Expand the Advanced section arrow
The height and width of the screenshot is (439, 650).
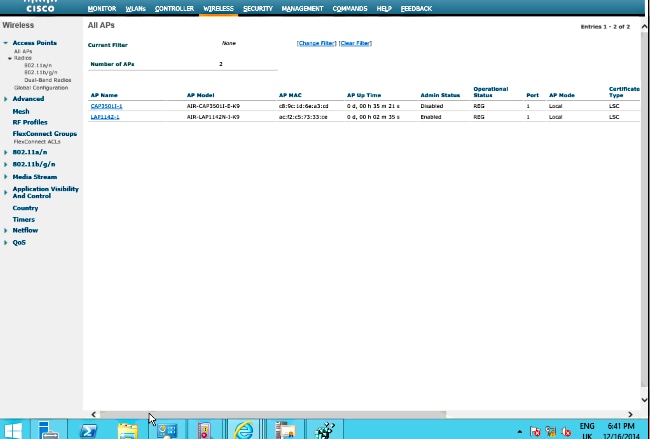tap(5, 99)
